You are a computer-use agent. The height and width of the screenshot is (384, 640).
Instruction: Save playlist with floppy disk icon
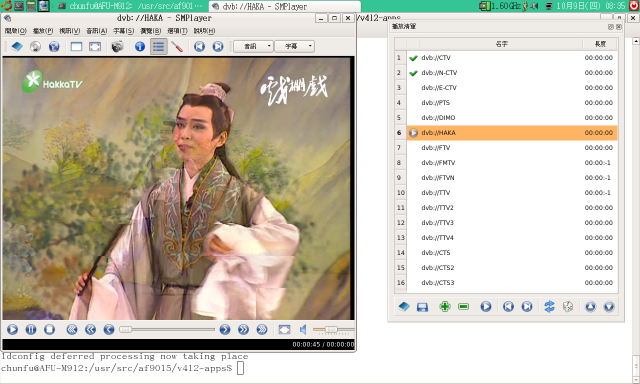[x=422, y=306]
